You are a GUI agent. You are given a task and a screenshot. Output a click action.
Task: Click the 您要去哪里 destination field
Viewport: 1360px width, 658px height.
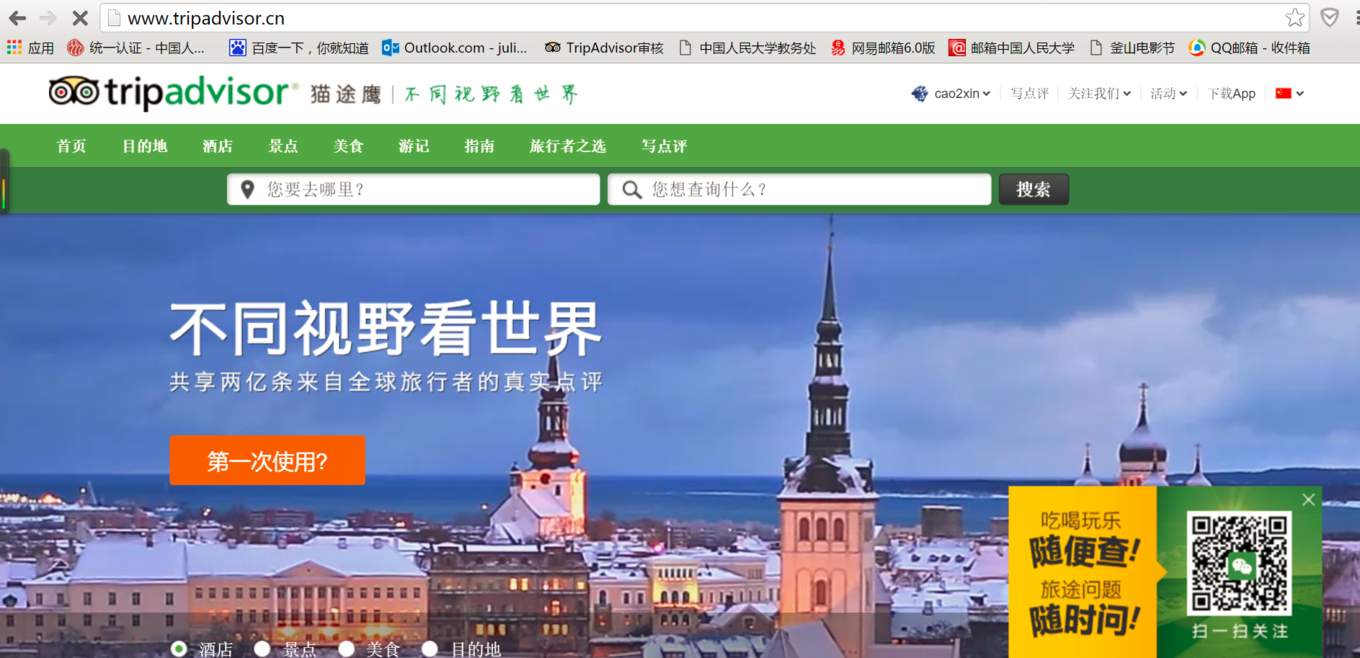(413, 189)
